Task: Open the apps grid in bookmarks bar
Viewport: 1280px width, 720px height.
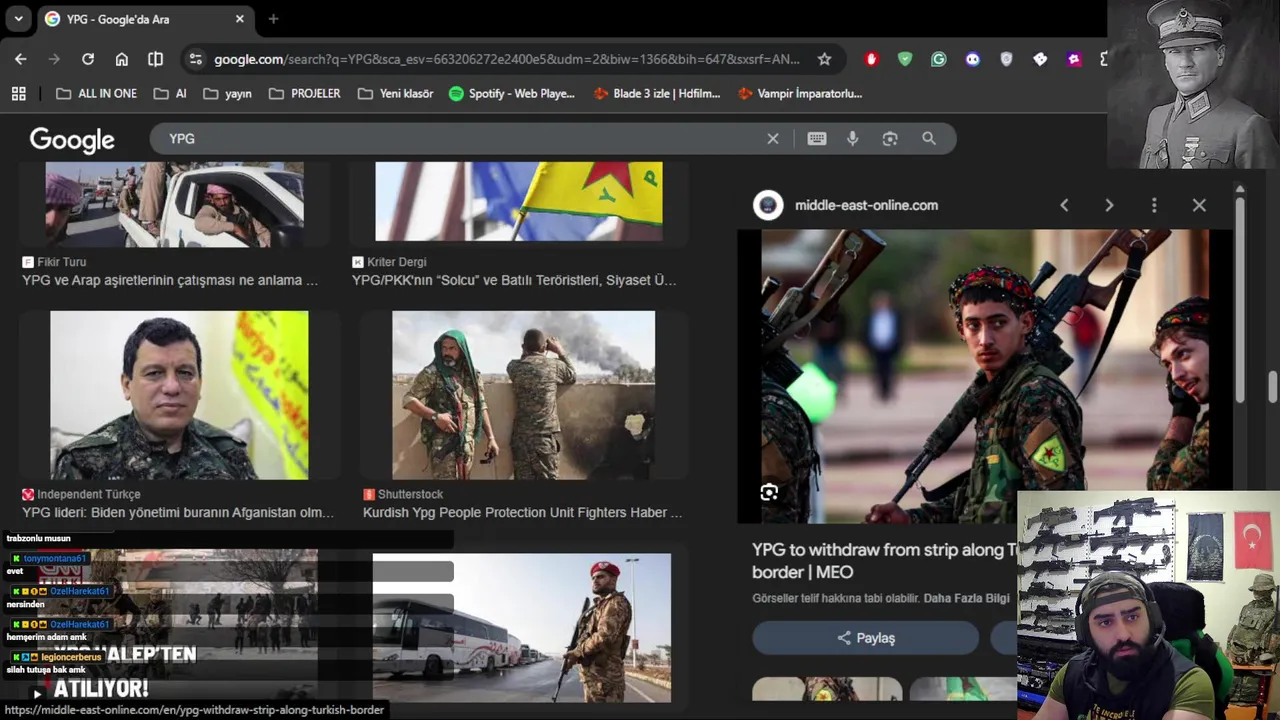Action: pos(18,93)
